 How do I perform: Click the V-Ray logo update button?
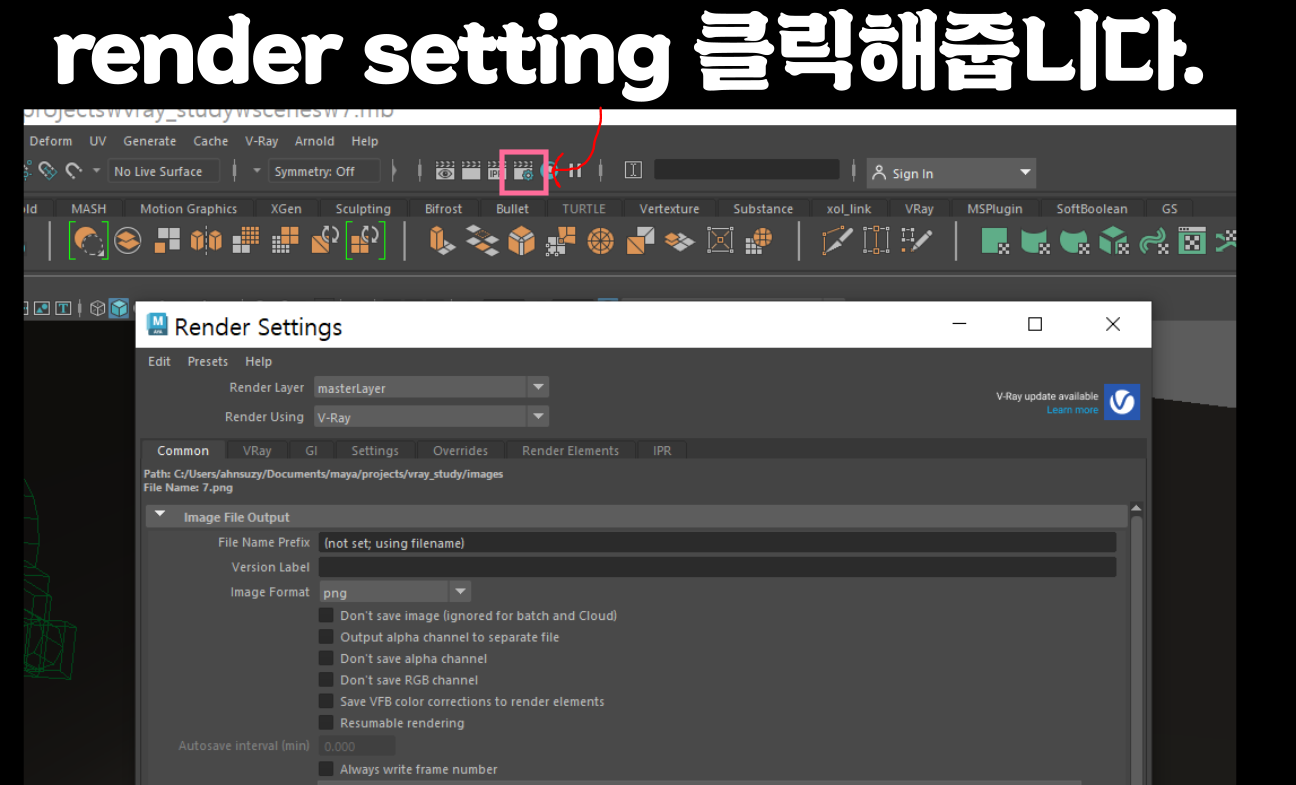point(1121,401)
